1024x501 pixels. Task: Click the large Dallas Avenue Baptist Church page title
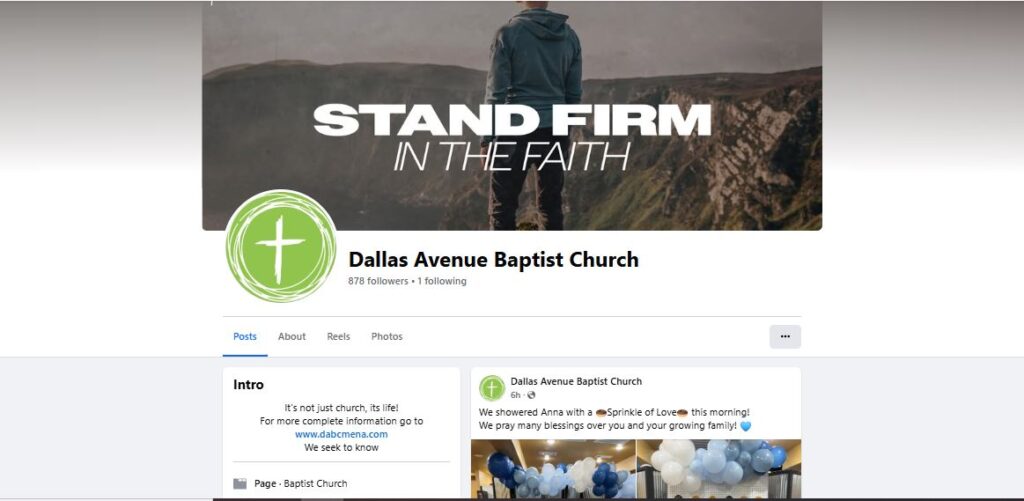coord(493,260)
